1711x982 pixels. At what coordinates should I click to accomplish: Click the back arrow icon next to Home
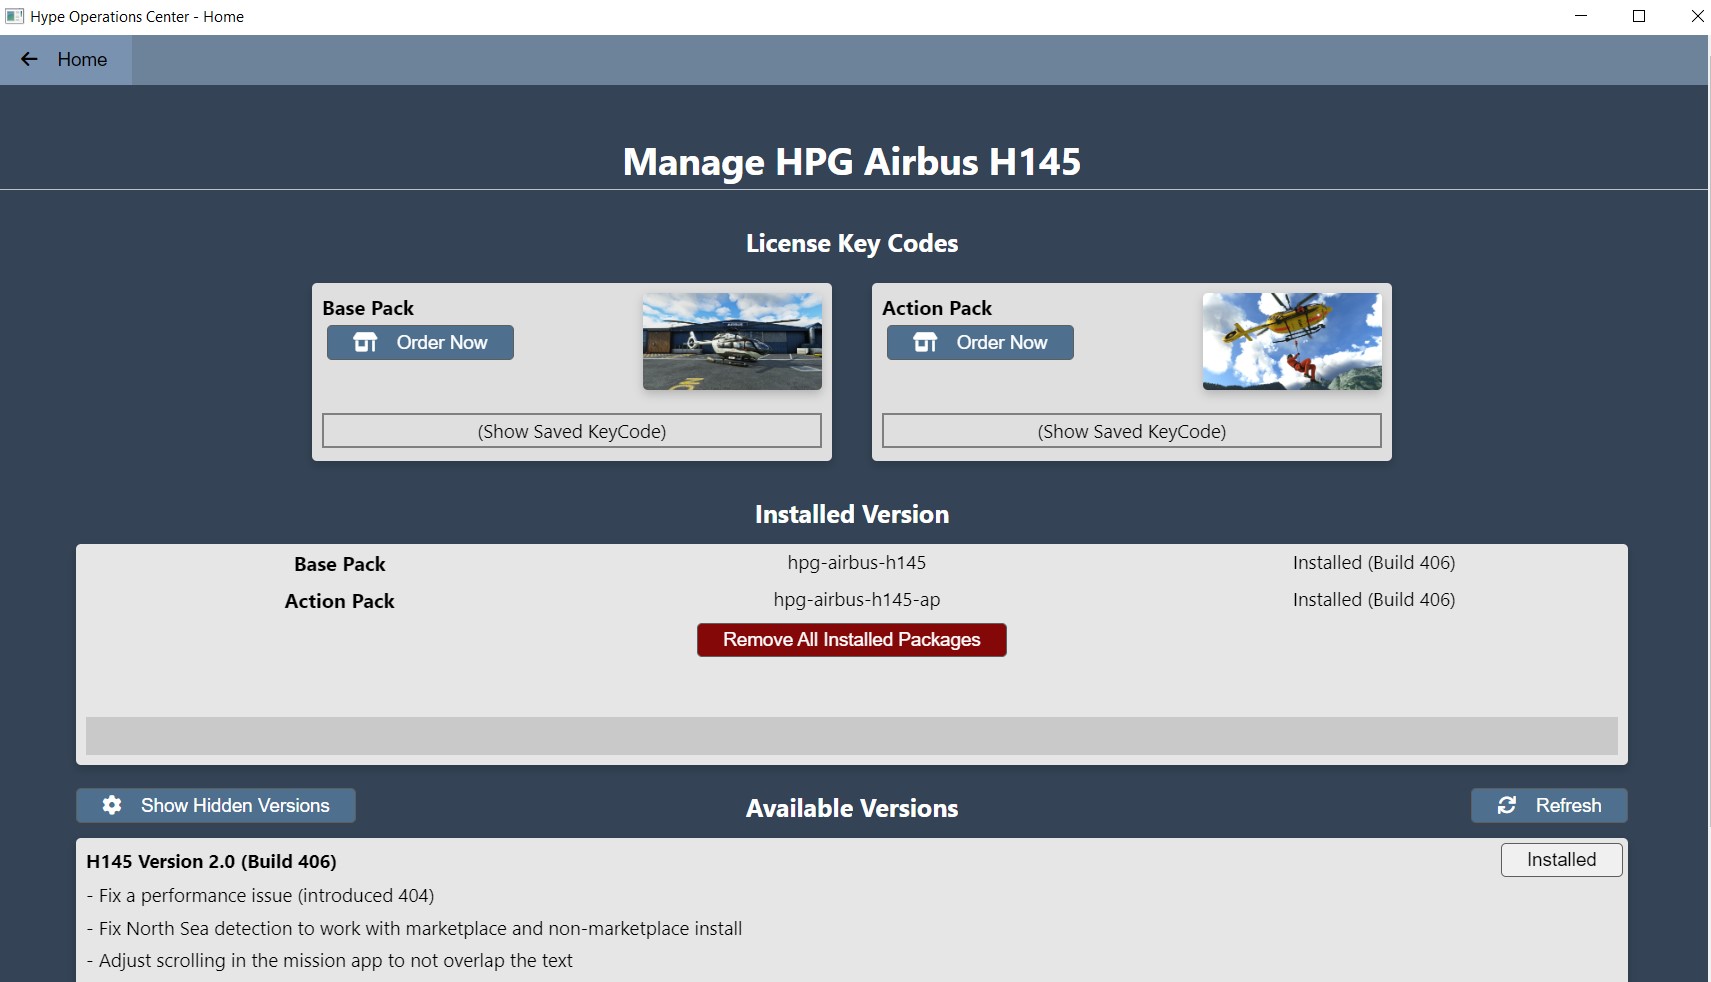[x=29, y=59]
